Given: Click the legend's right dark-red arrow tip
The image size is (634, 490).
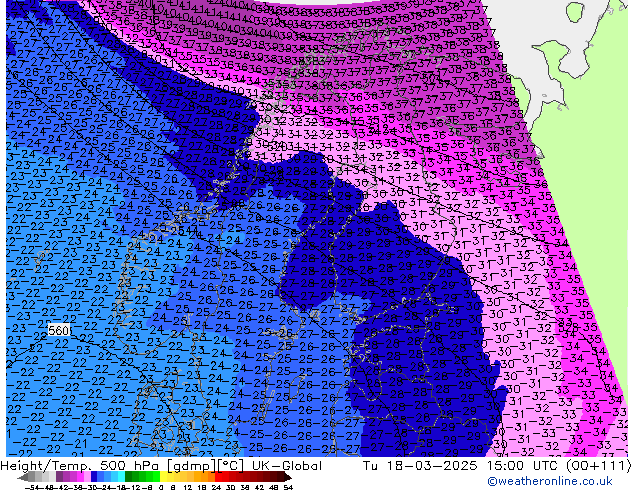Looking at the screenshot, I should 290,478.
